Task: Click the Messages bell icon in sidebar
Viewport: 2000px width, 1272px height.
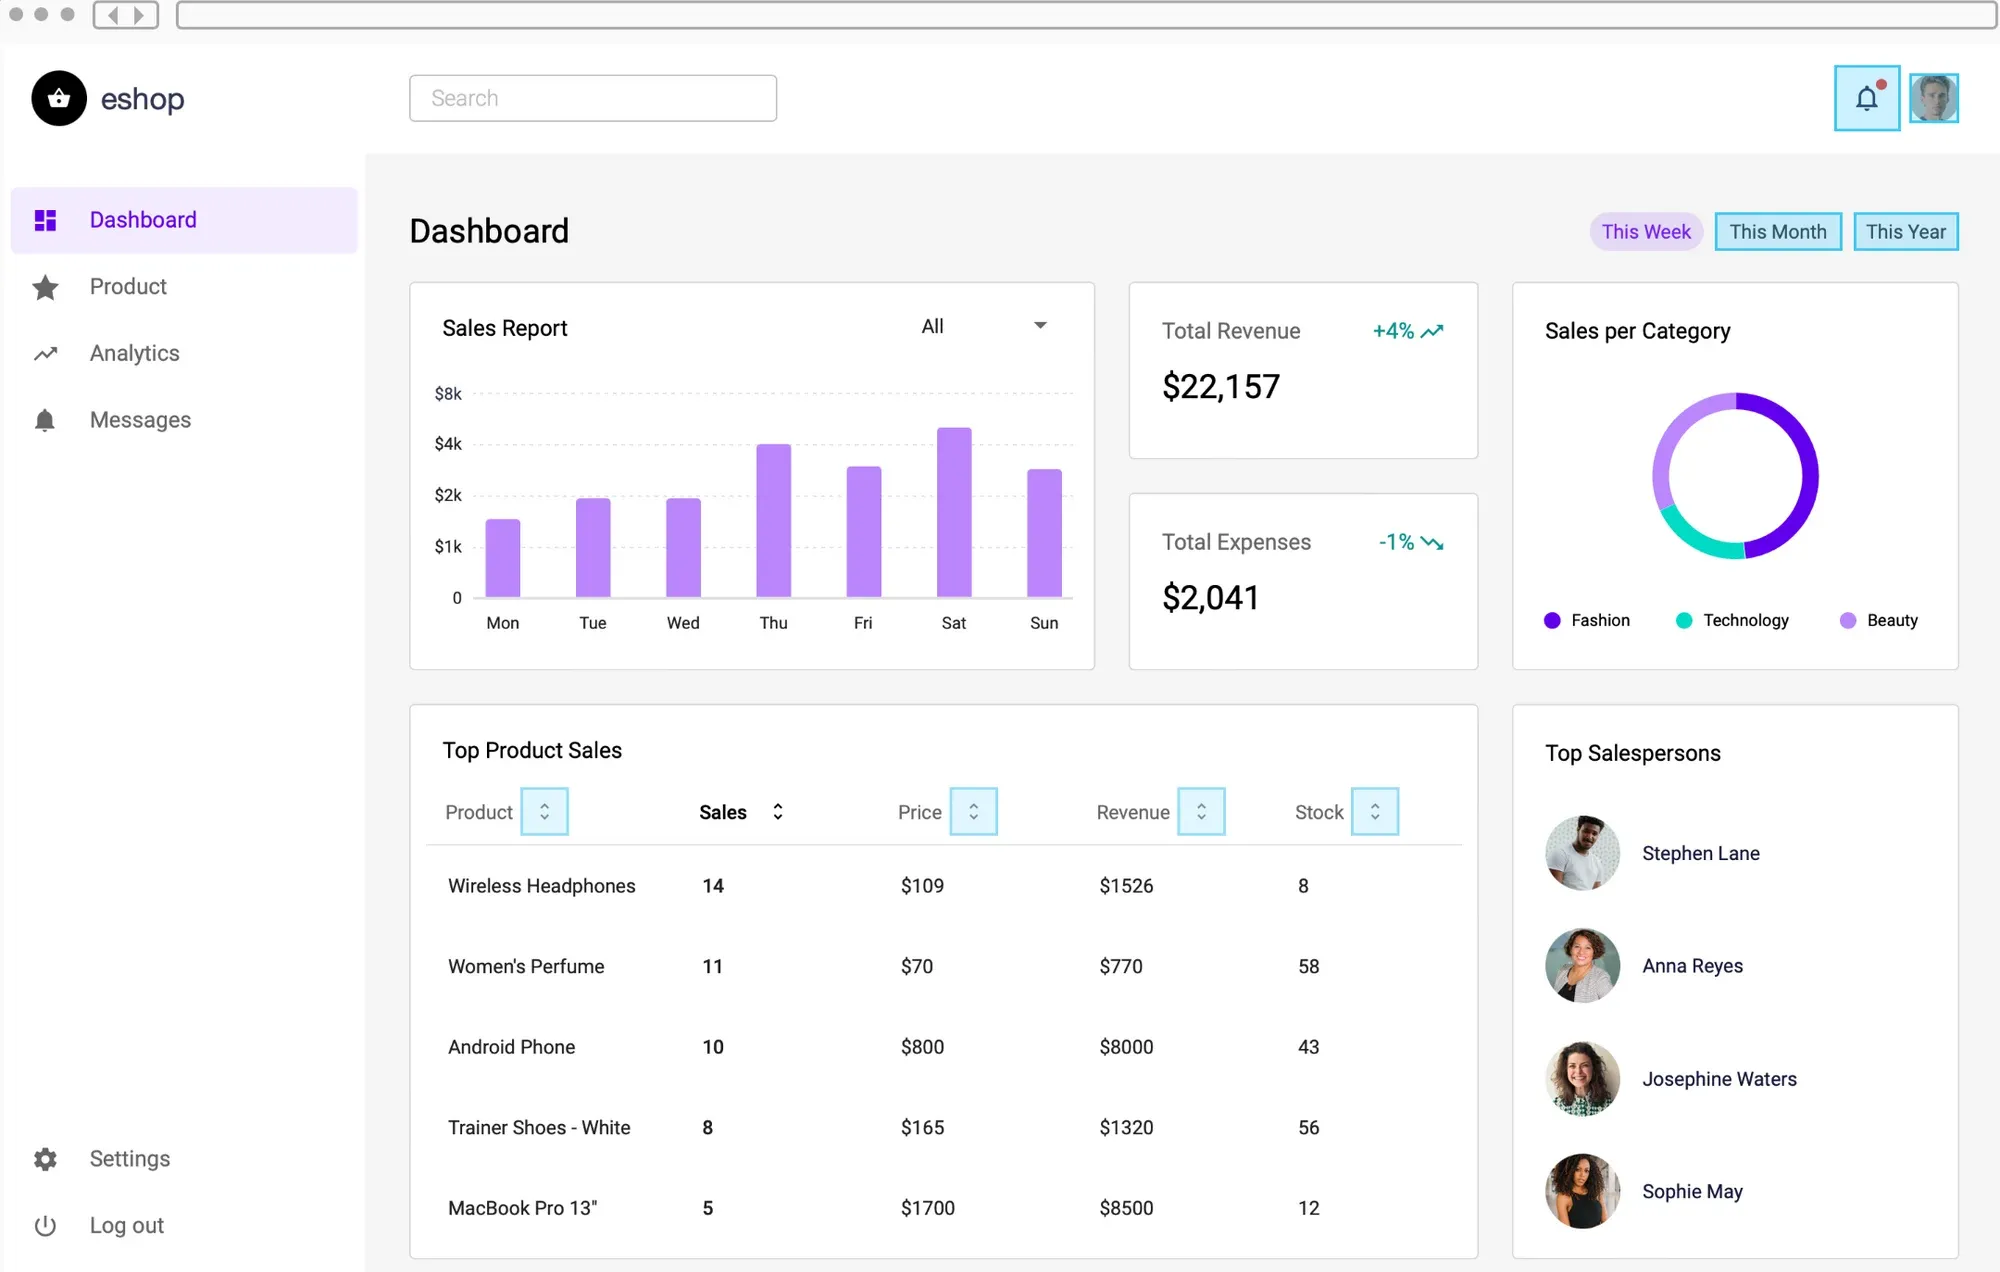Action: tap(45, 420)
